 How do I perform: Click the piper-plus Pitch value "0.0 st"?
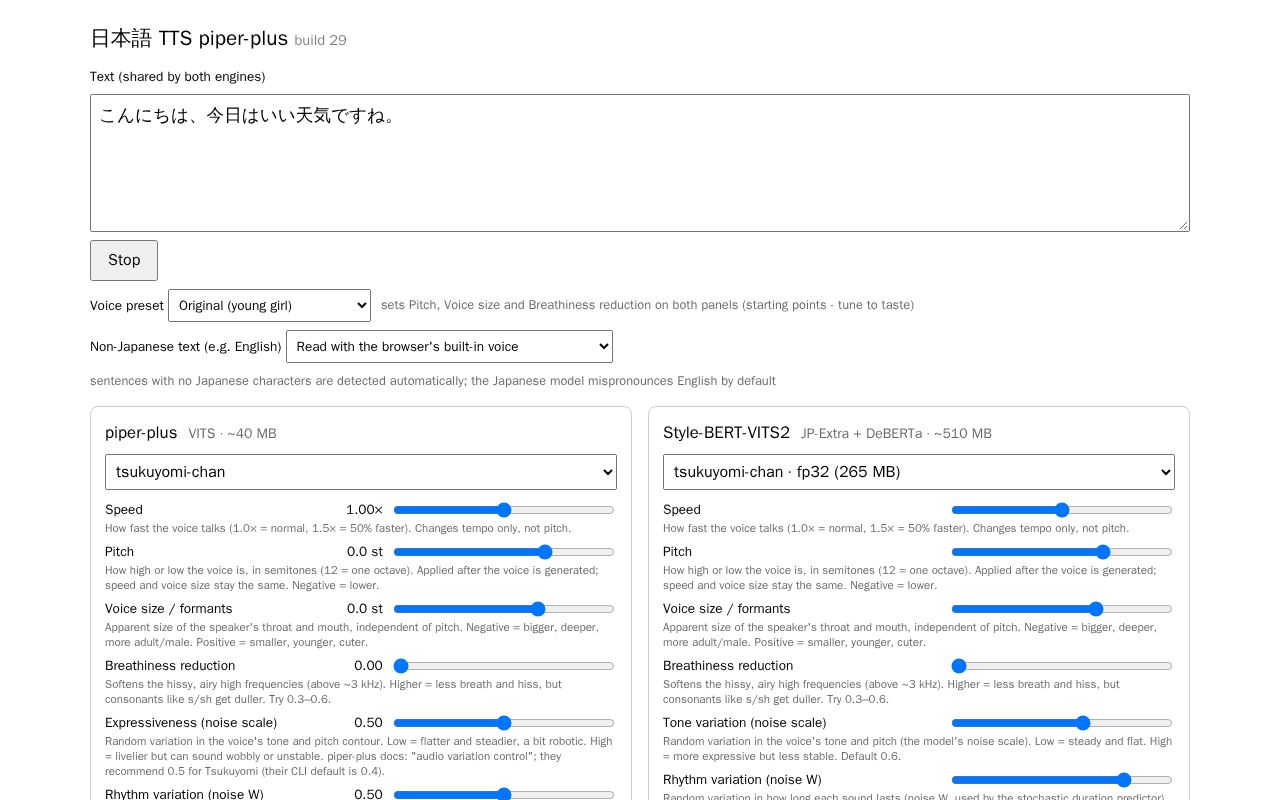point(365,552)
